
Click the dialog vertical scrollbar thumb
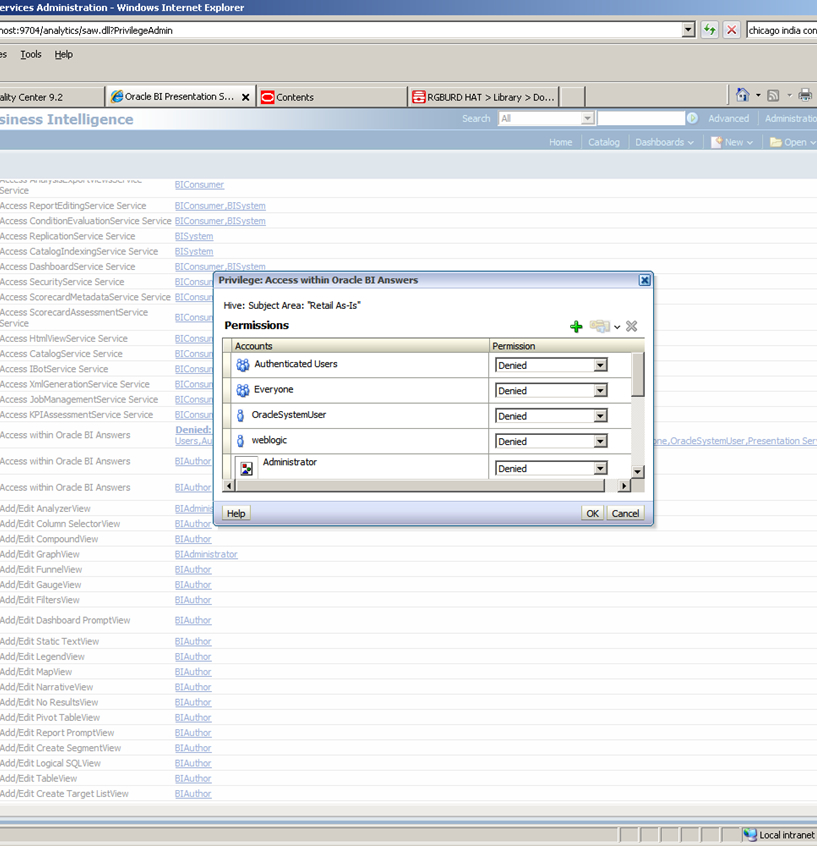pos(638,374)
